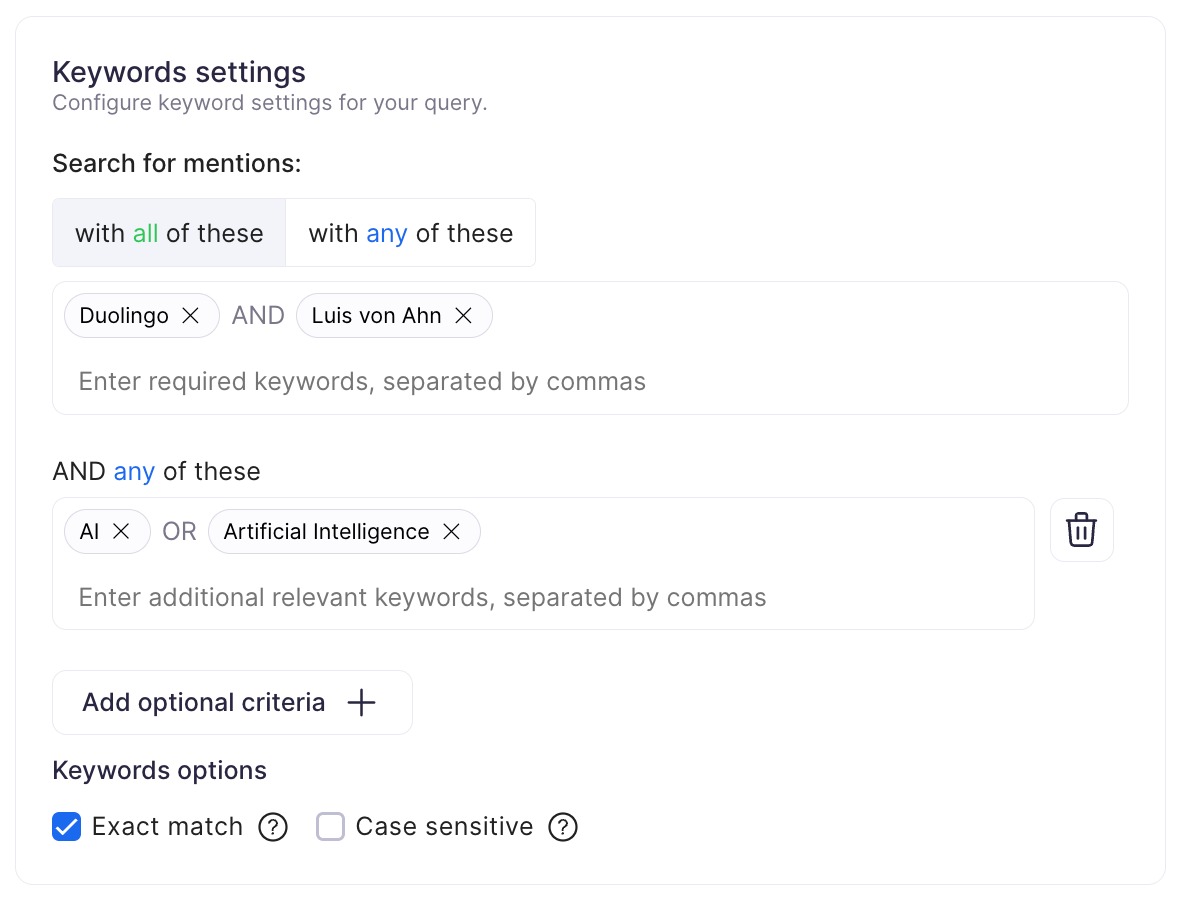This screenshot has width=1186, height=902.
Task: Select the 'with all of these' tab
Action: pyautogui.click(x=168, y=232)
